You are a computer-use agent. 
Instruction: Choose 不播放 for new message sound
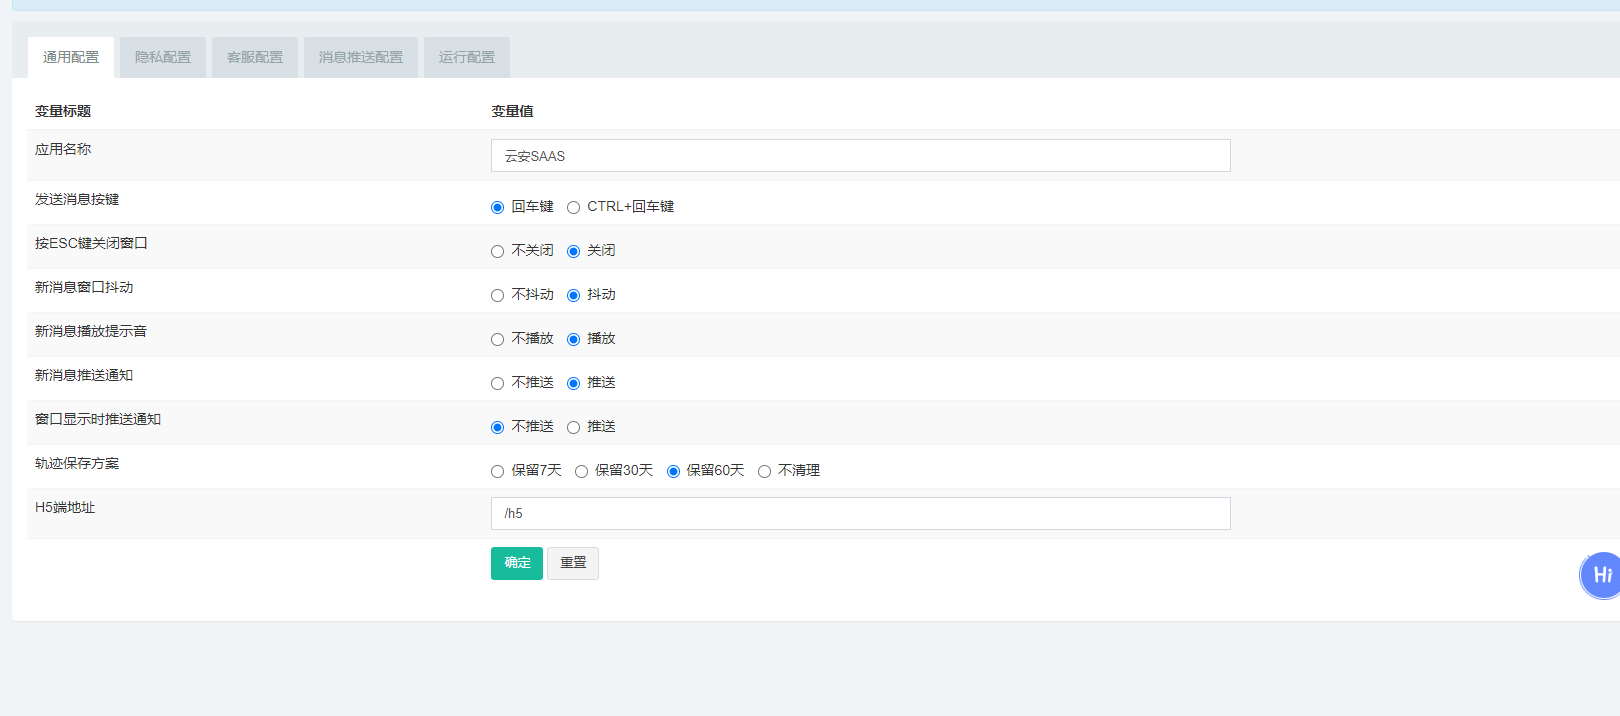[x=497, y=339]
